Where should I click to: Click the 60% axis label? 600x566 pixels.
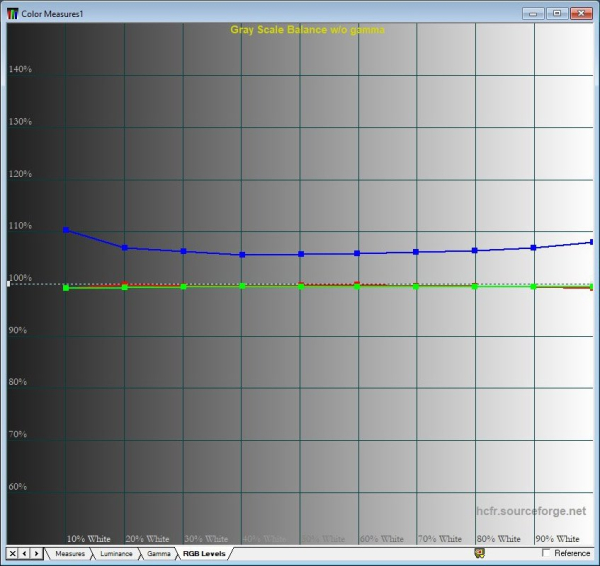[x=18, y=487]
